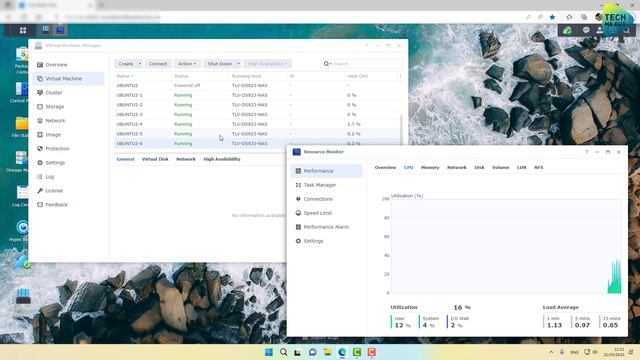Open Performance Alarm in Resource Monitor
The height and width of the screenshot is (360, 640).
(327, 227)
